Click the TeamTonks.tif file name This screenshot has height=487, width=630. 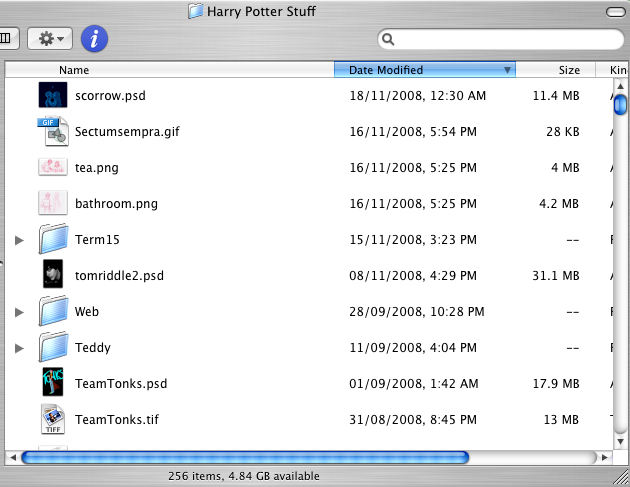point(117,419)
